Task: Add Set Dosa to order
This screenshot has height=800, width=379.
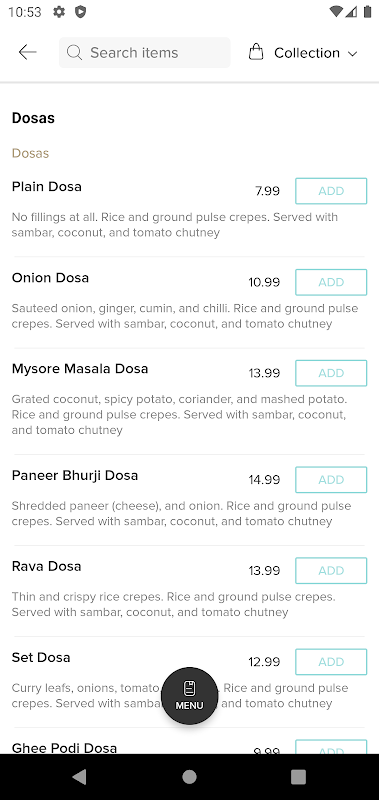Action: [331, 662]
